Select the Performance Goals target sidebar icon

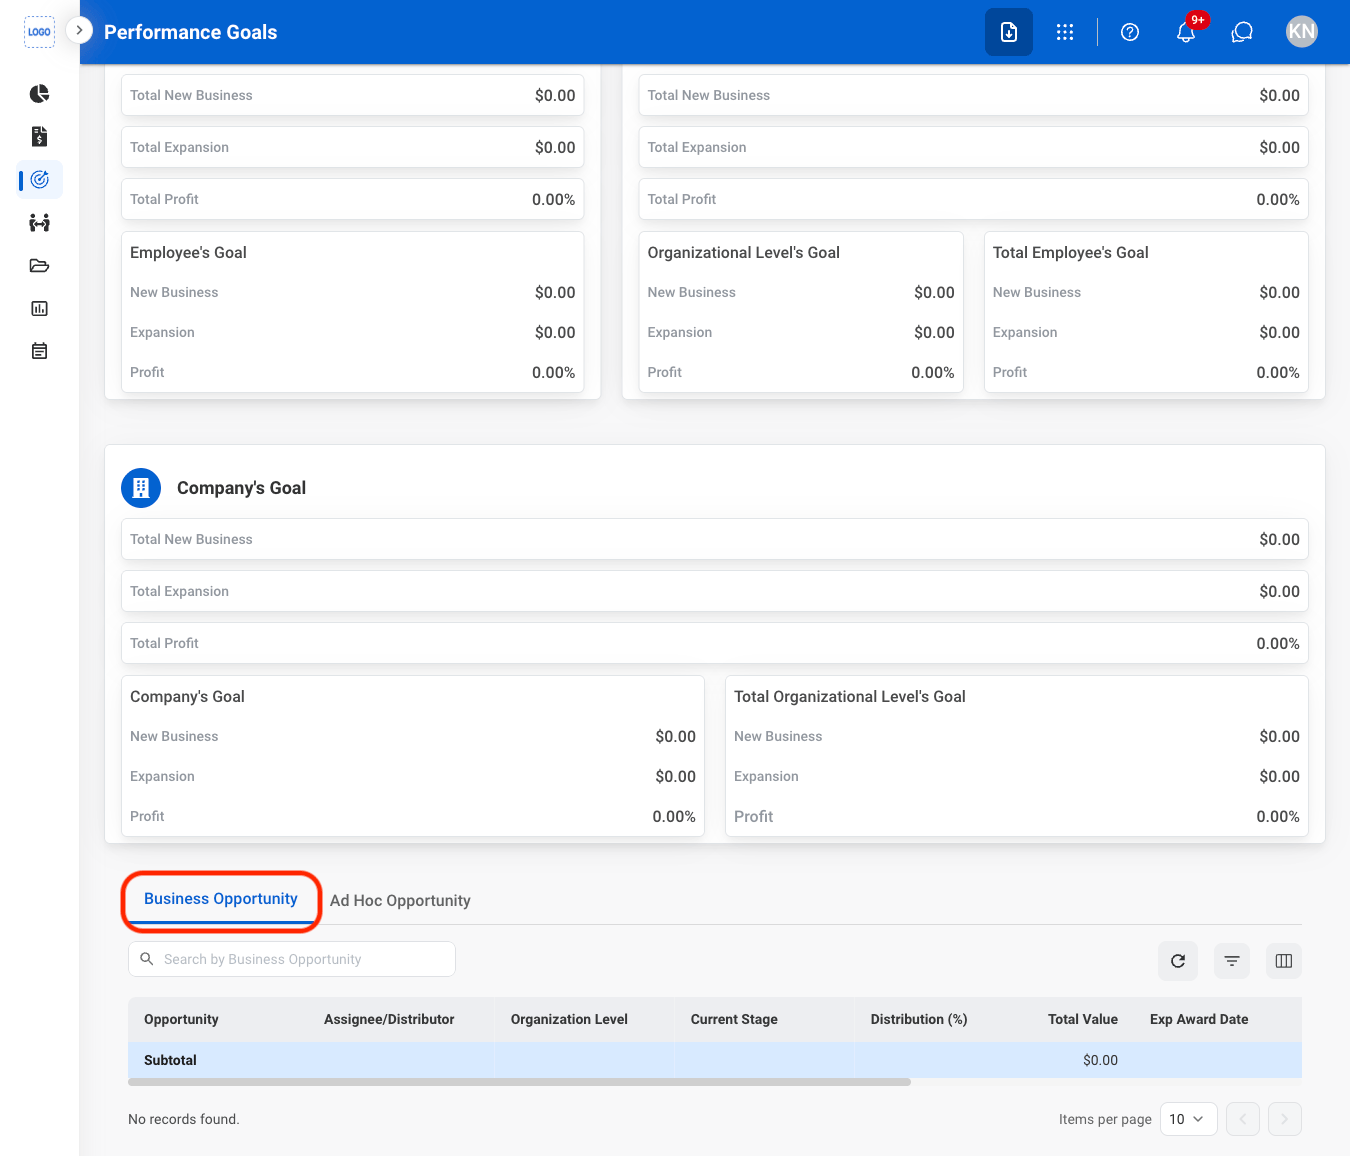[x=40, y=180]
